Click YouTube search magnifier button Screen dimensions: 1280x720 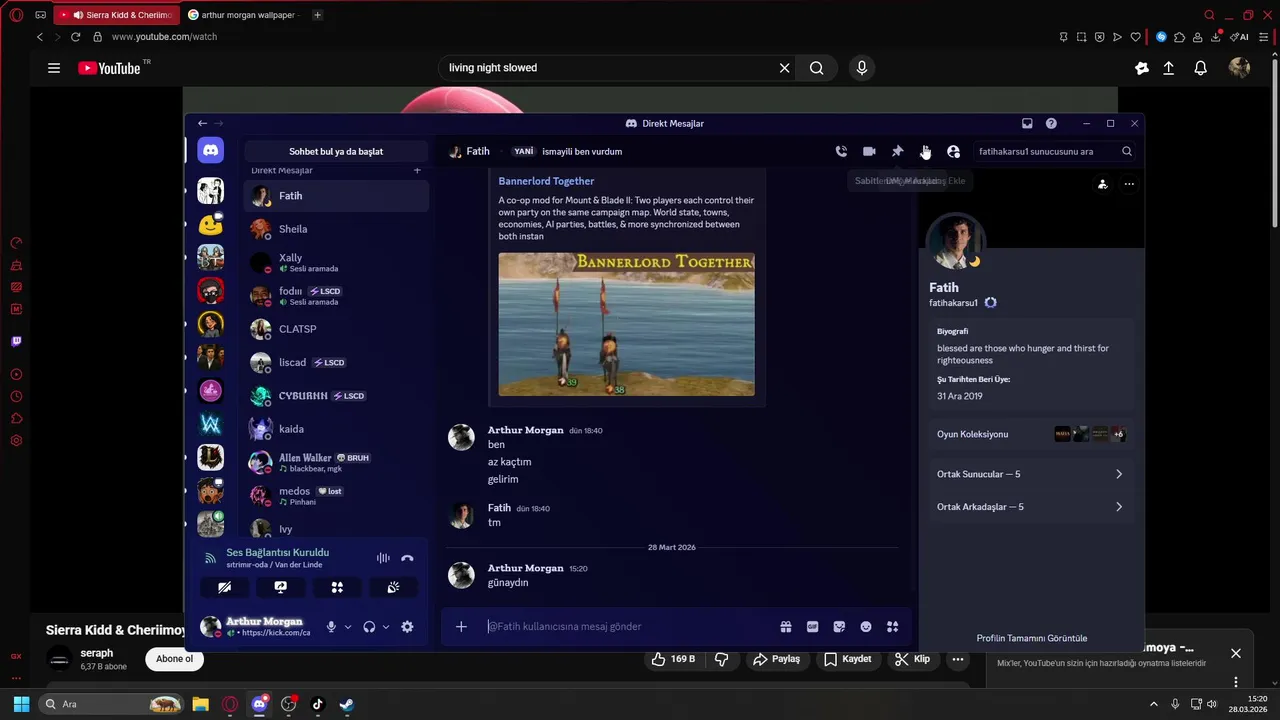816,68
